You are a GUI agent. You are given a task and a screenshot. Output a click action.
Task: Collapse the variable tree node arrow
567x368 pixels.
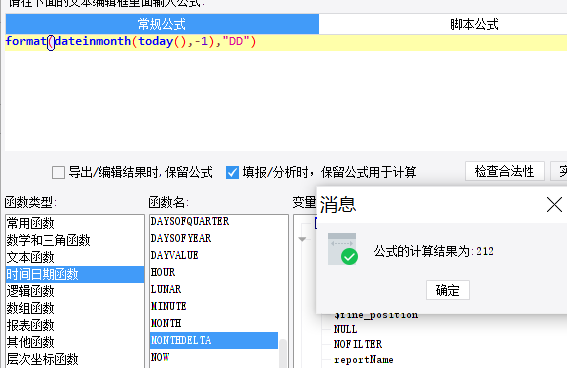[x=302, y=239]
